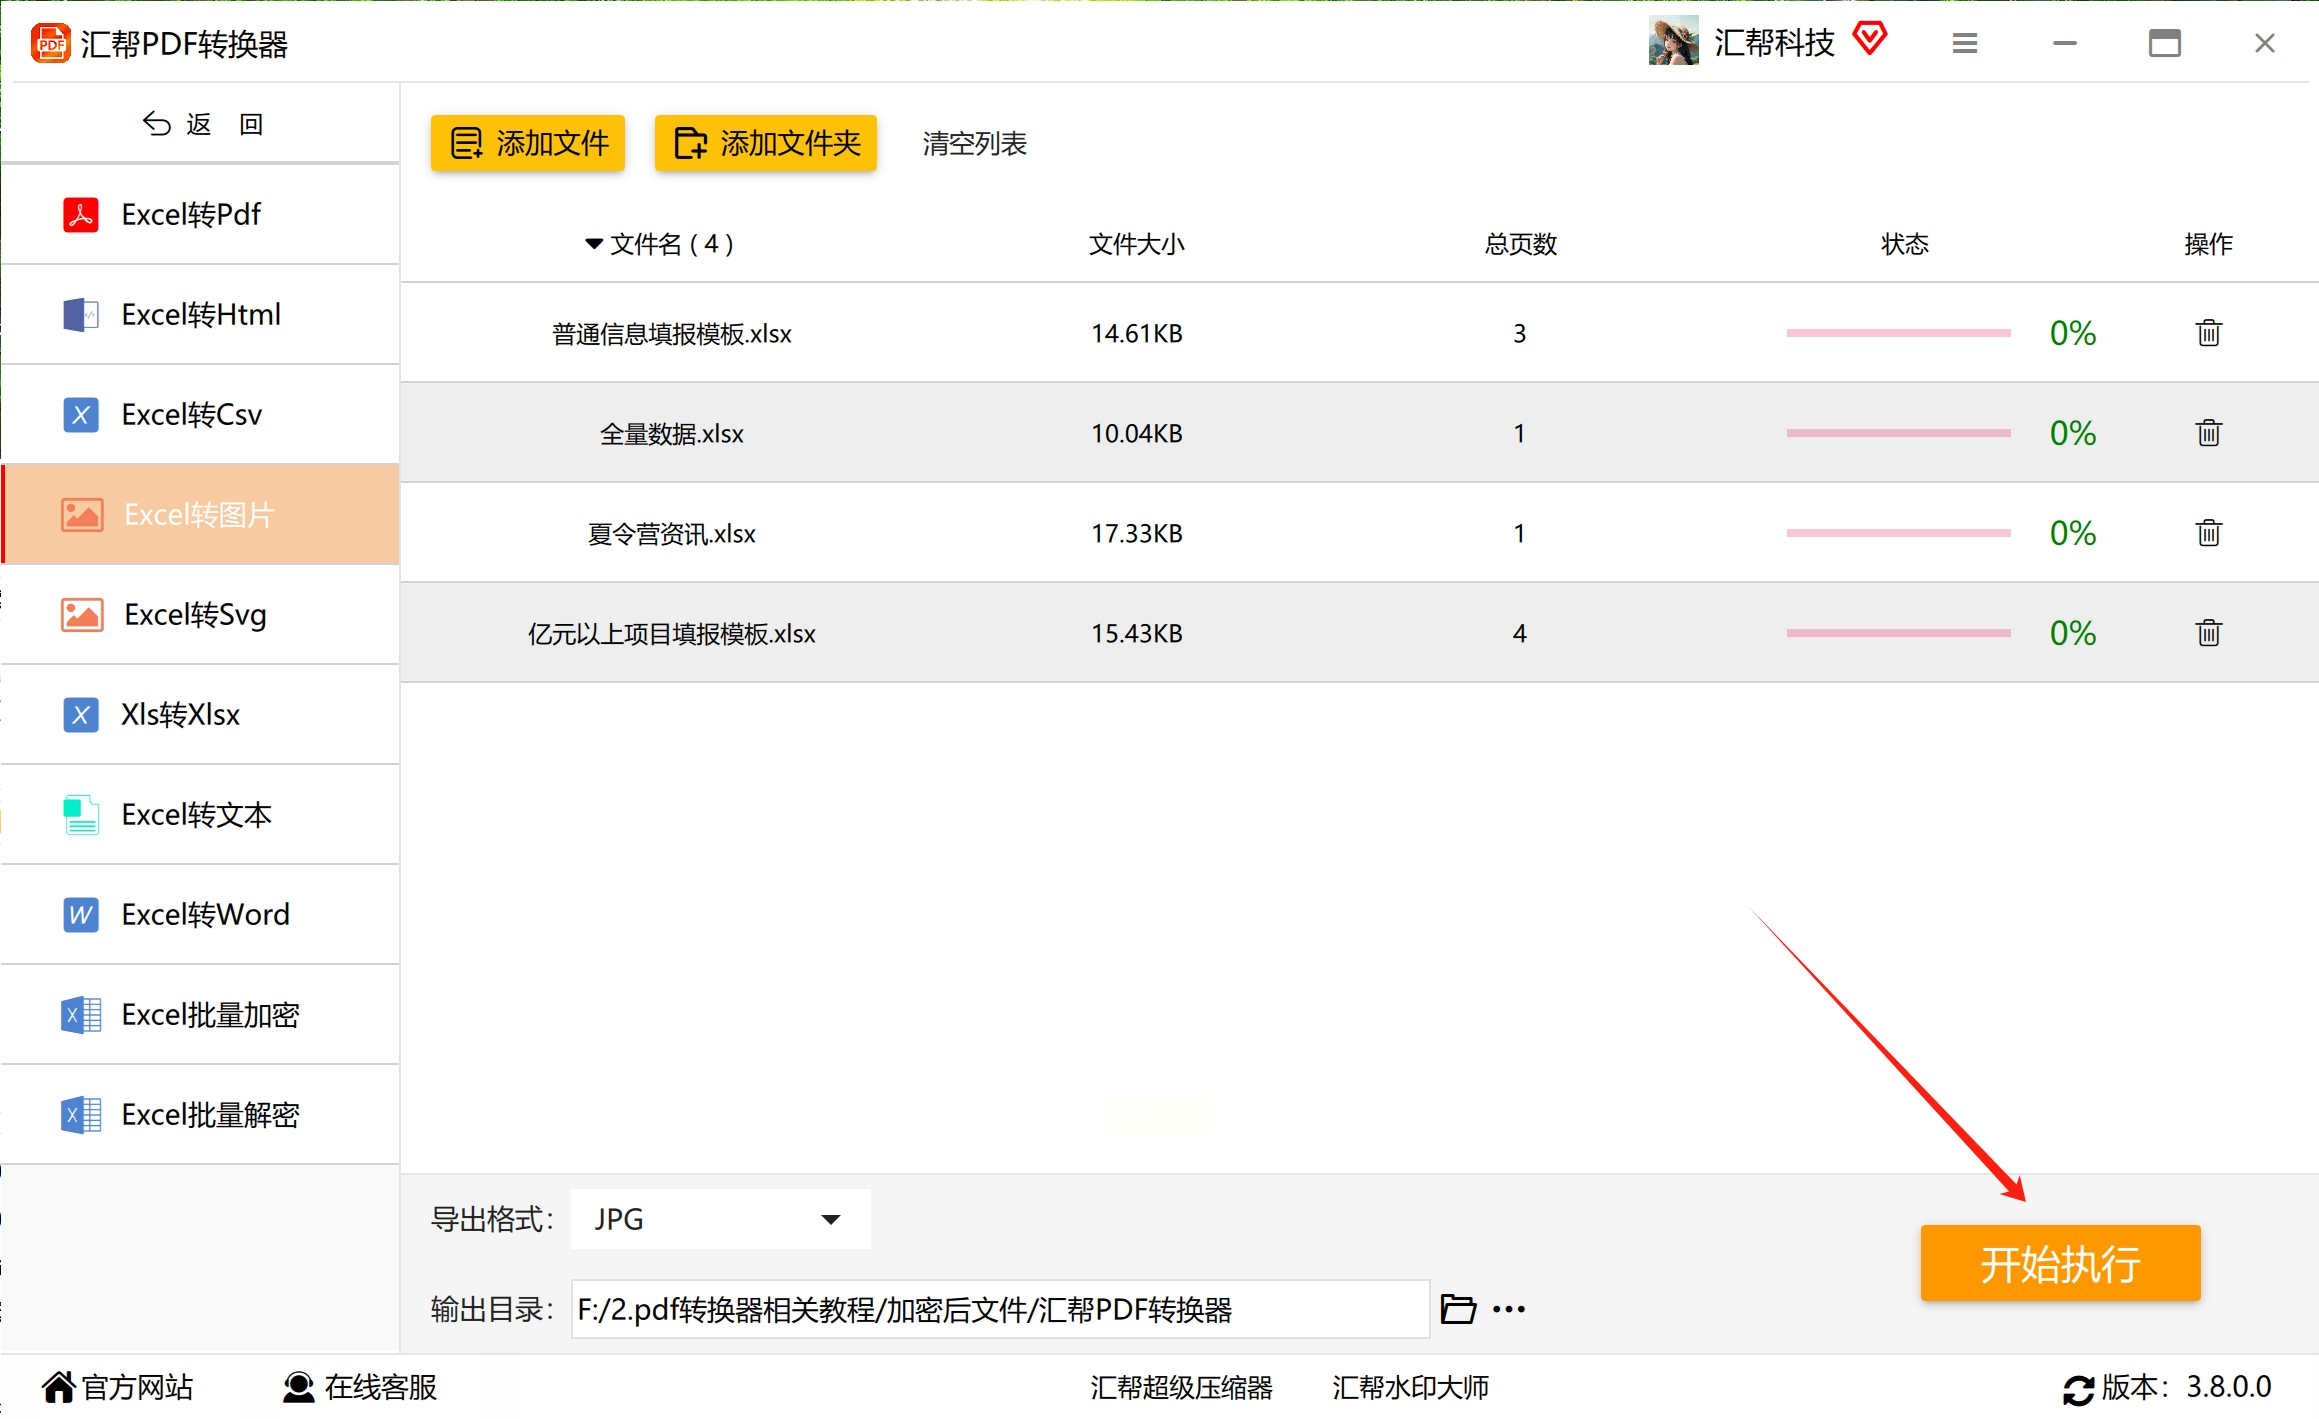Click the 输出目录 path input field
The height and width of the screenshot is (1419, 2319).
[x=999, y=1309]
